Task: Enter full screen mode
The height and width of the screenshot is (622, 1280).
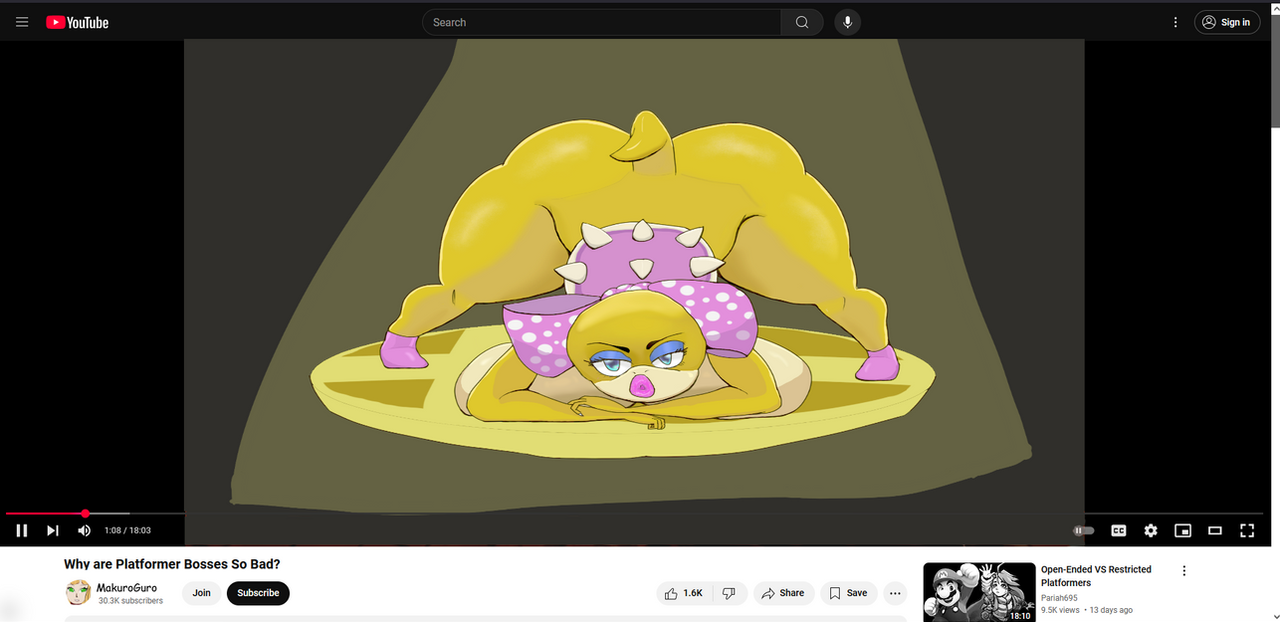Action: [x=1247, y=531]
